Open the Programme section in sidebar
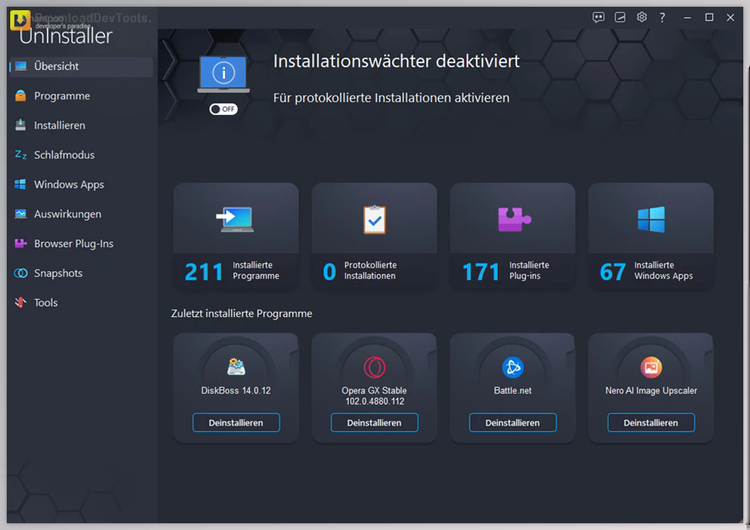 (x=62, y=96)
